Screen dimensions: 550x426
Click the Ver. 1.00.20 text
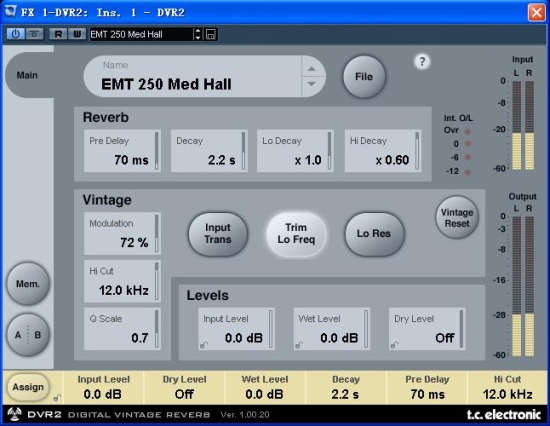[245, 415]
